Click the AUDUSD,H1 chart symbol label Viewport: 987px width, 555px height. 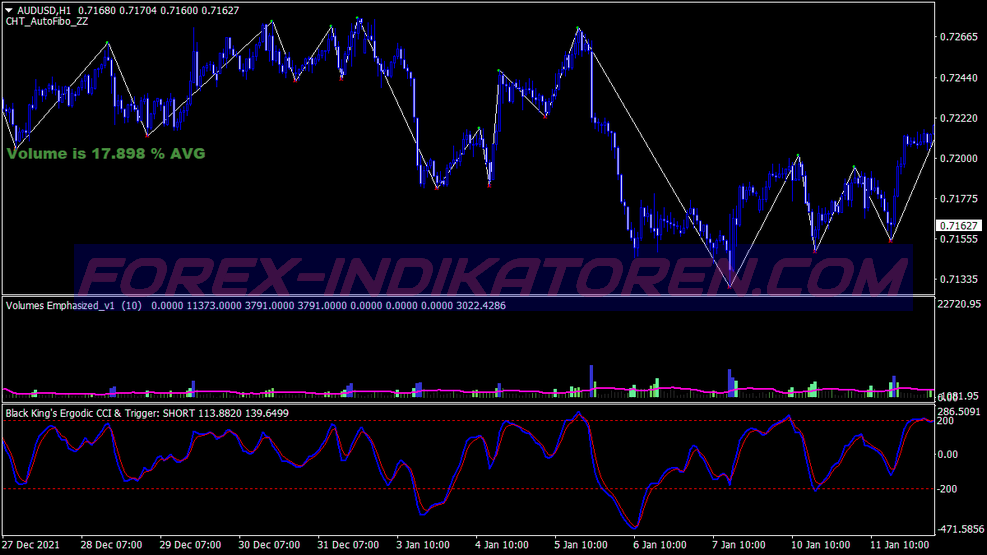(x=44, y=10)
